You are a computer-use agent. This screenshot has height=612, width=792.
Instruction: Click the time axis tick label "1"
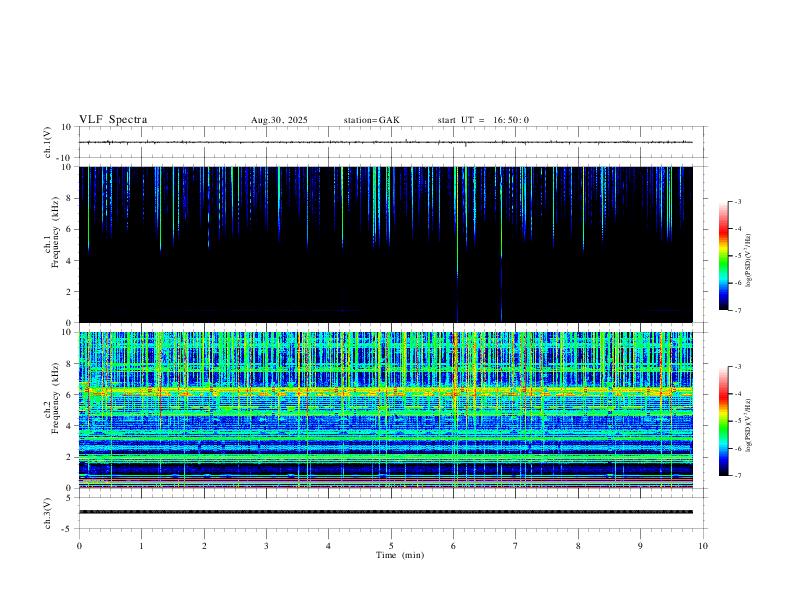pos(141,546)
